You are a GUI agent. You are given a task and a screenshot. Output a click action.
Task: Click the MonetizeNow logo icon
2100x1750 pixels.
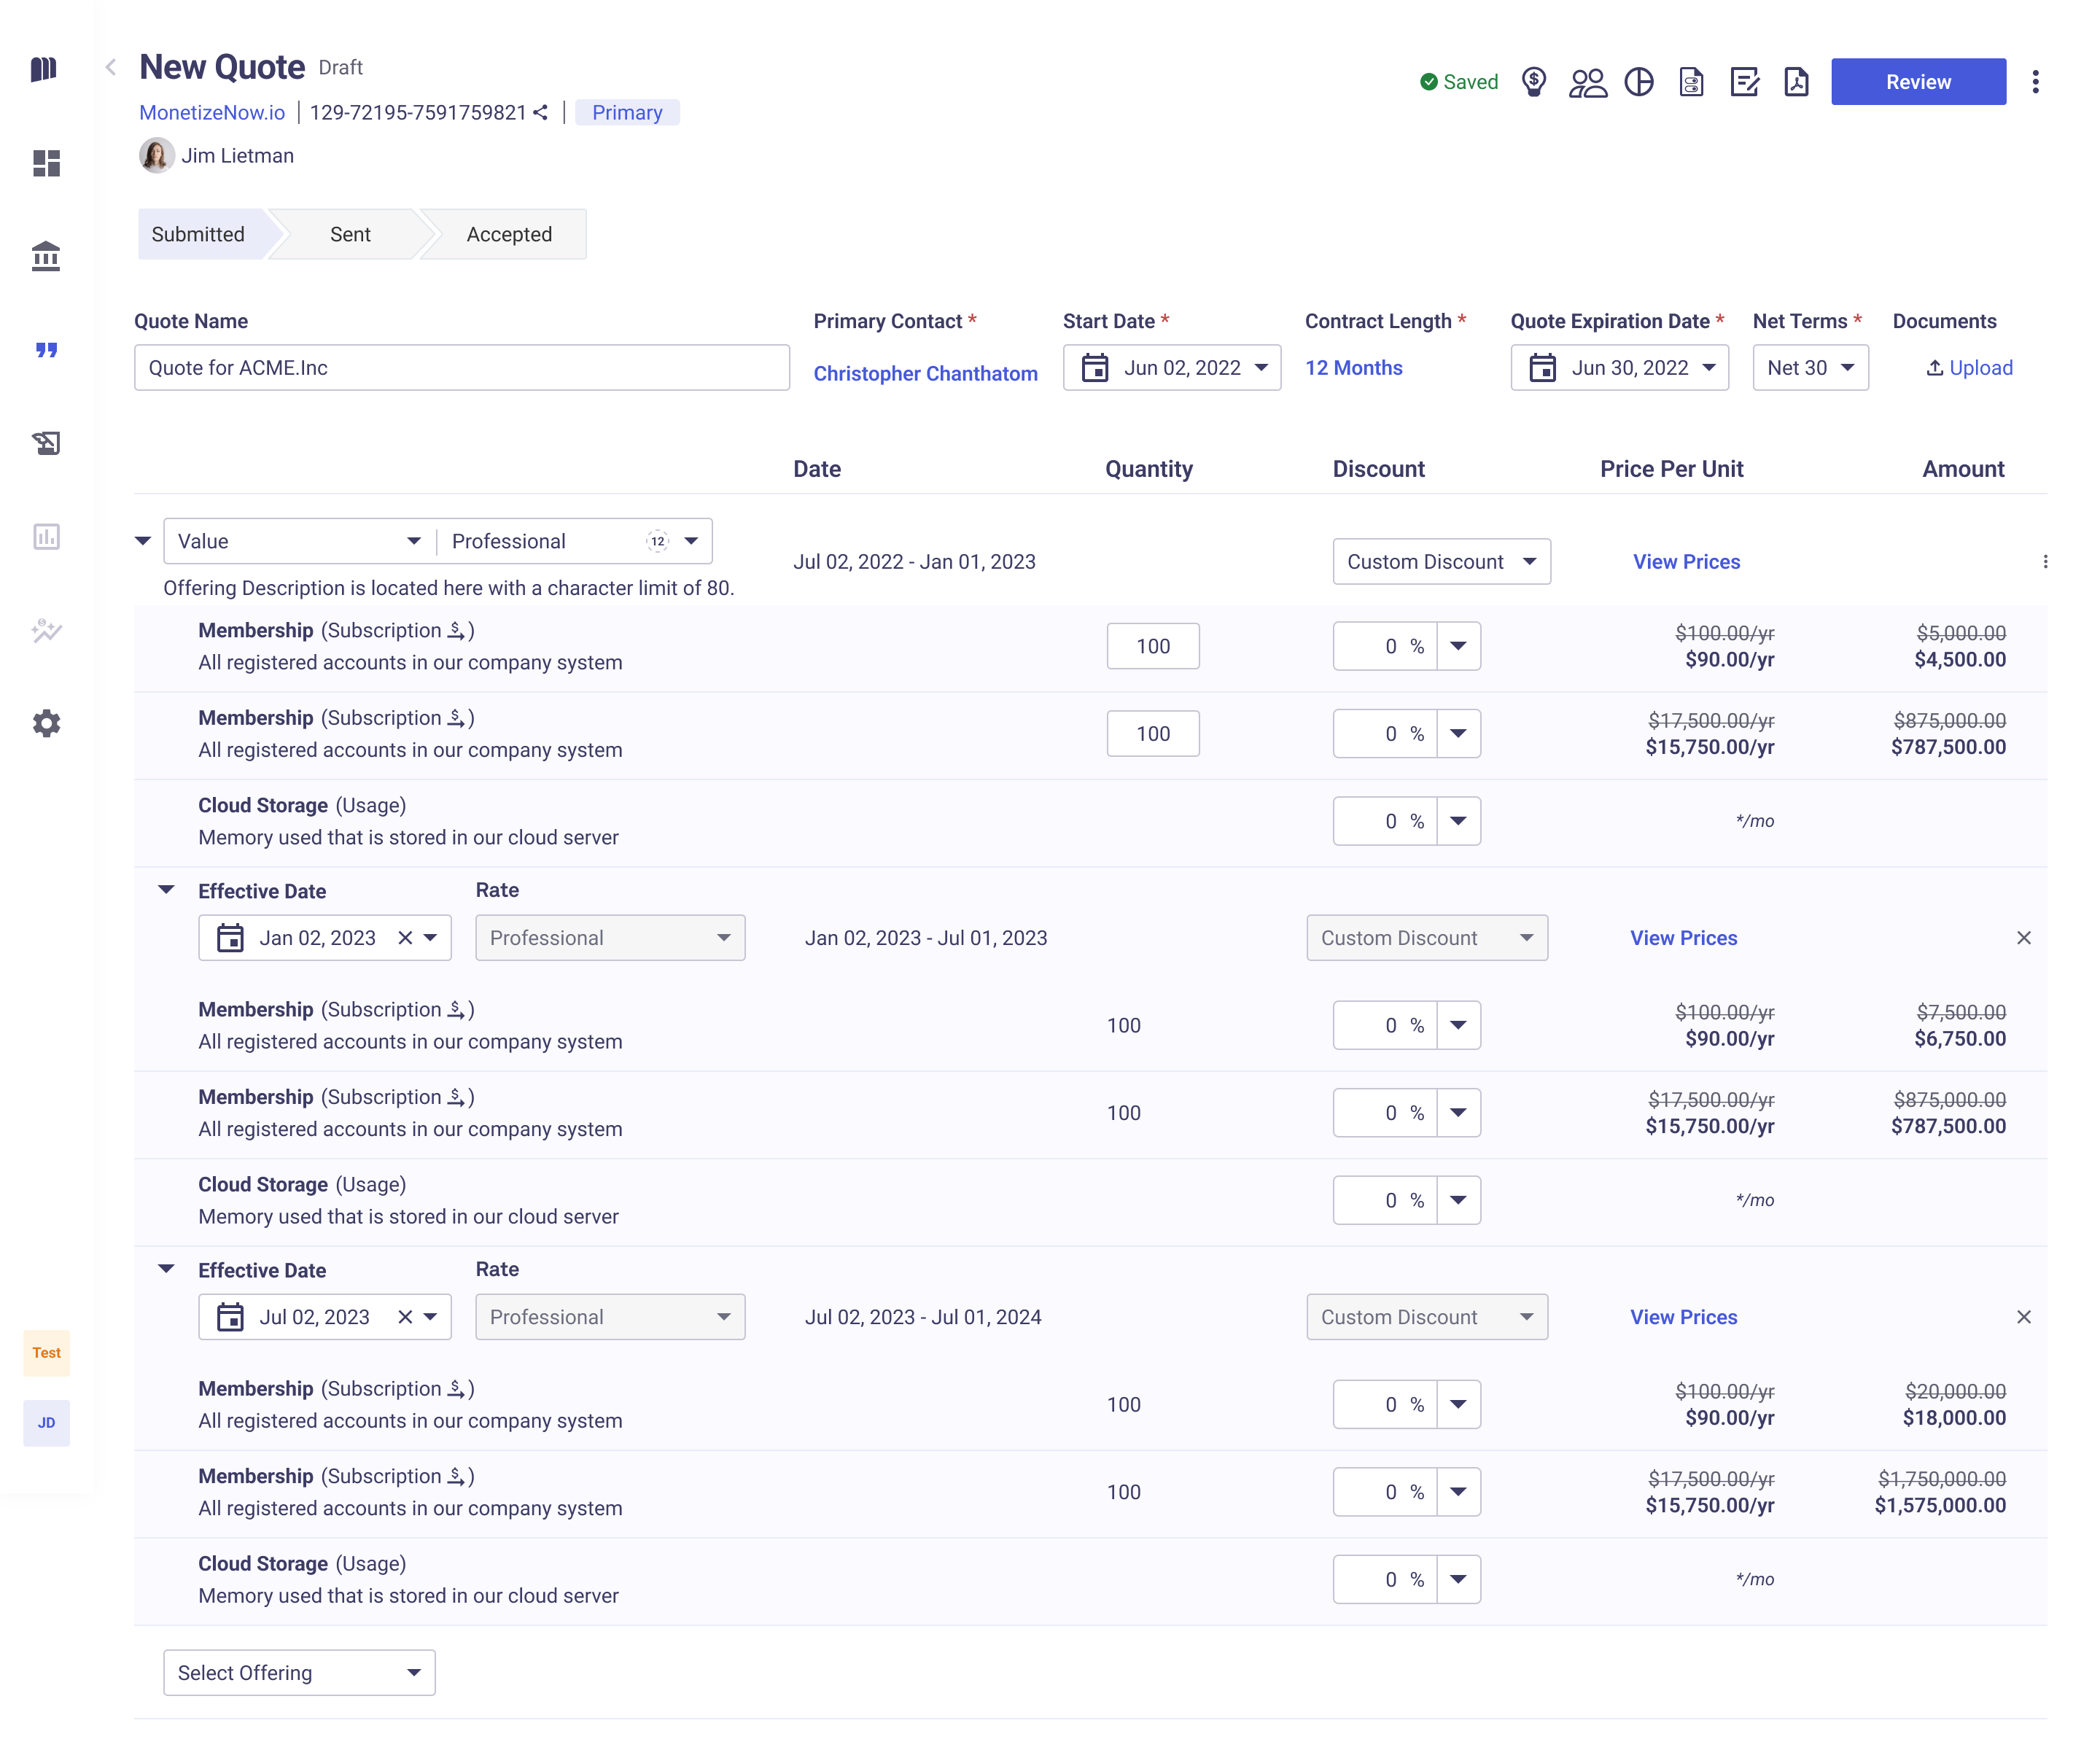[x=44, y=68]
